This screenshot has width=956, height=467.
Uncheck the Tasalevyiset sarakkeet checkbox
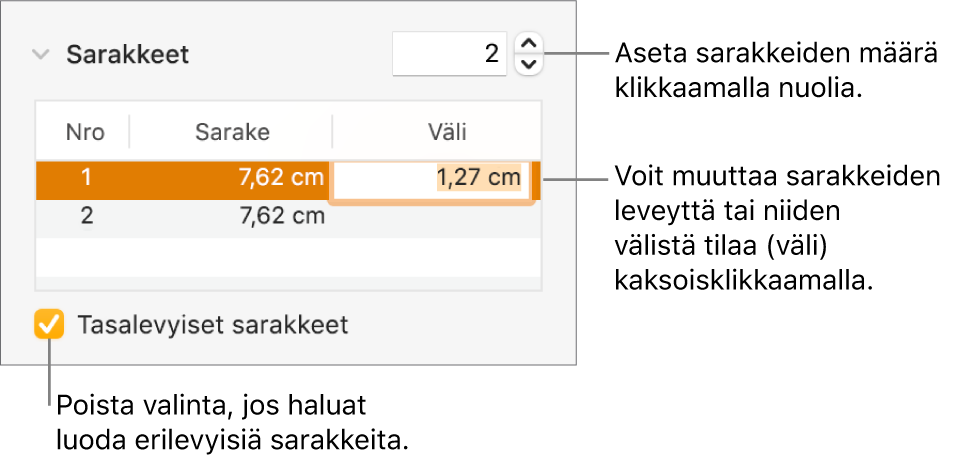coord(48,325)
